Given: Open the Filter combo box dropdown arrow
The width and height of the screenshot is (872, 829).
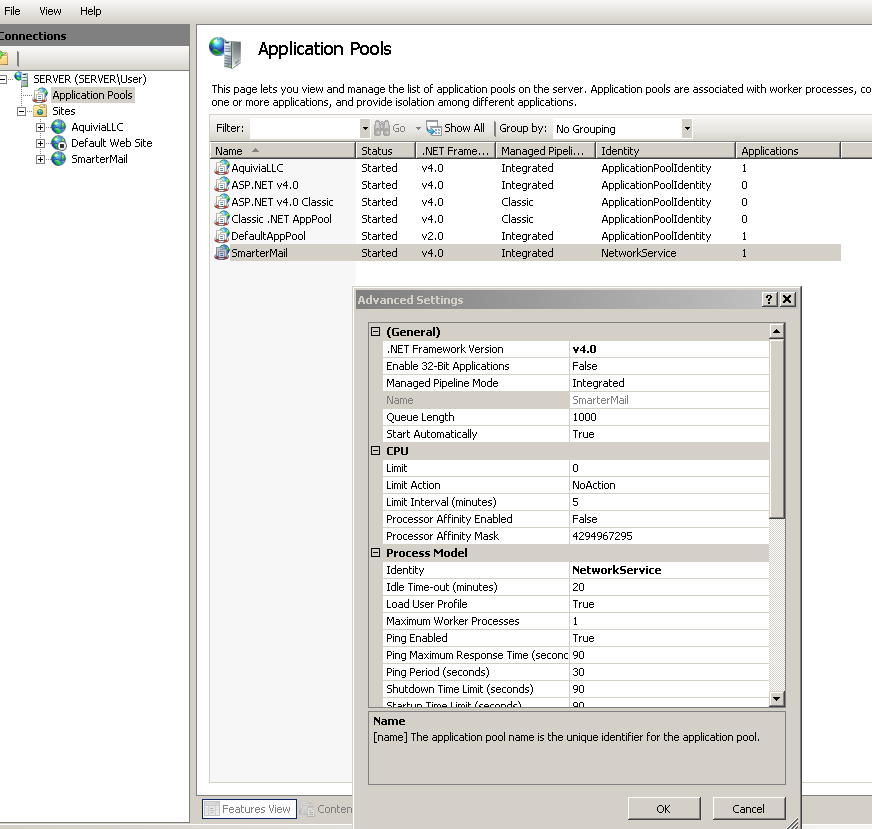Looking at the screenshot, I should (x=365, y=128).
